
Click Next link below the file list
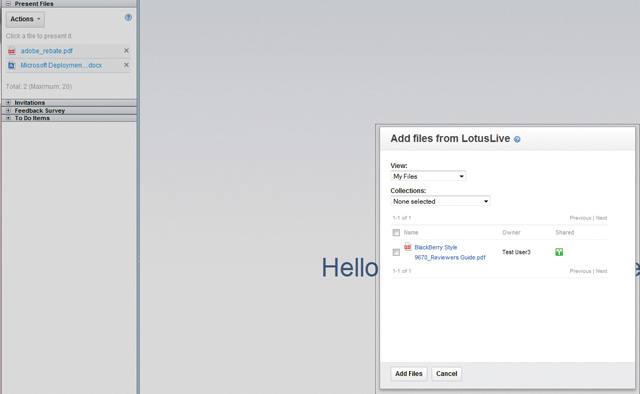(x=601, y=271)
